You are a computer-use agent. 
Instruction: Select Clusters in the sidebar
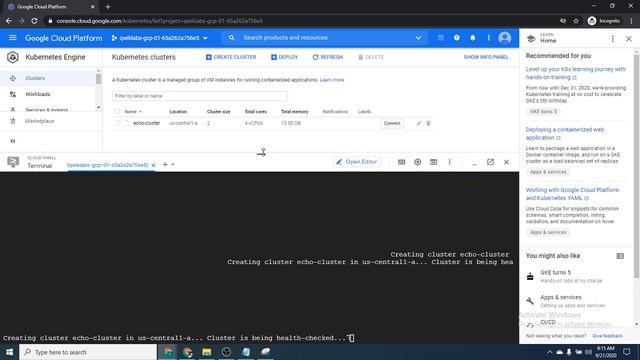pyautogui.click(x=48, y=78)
